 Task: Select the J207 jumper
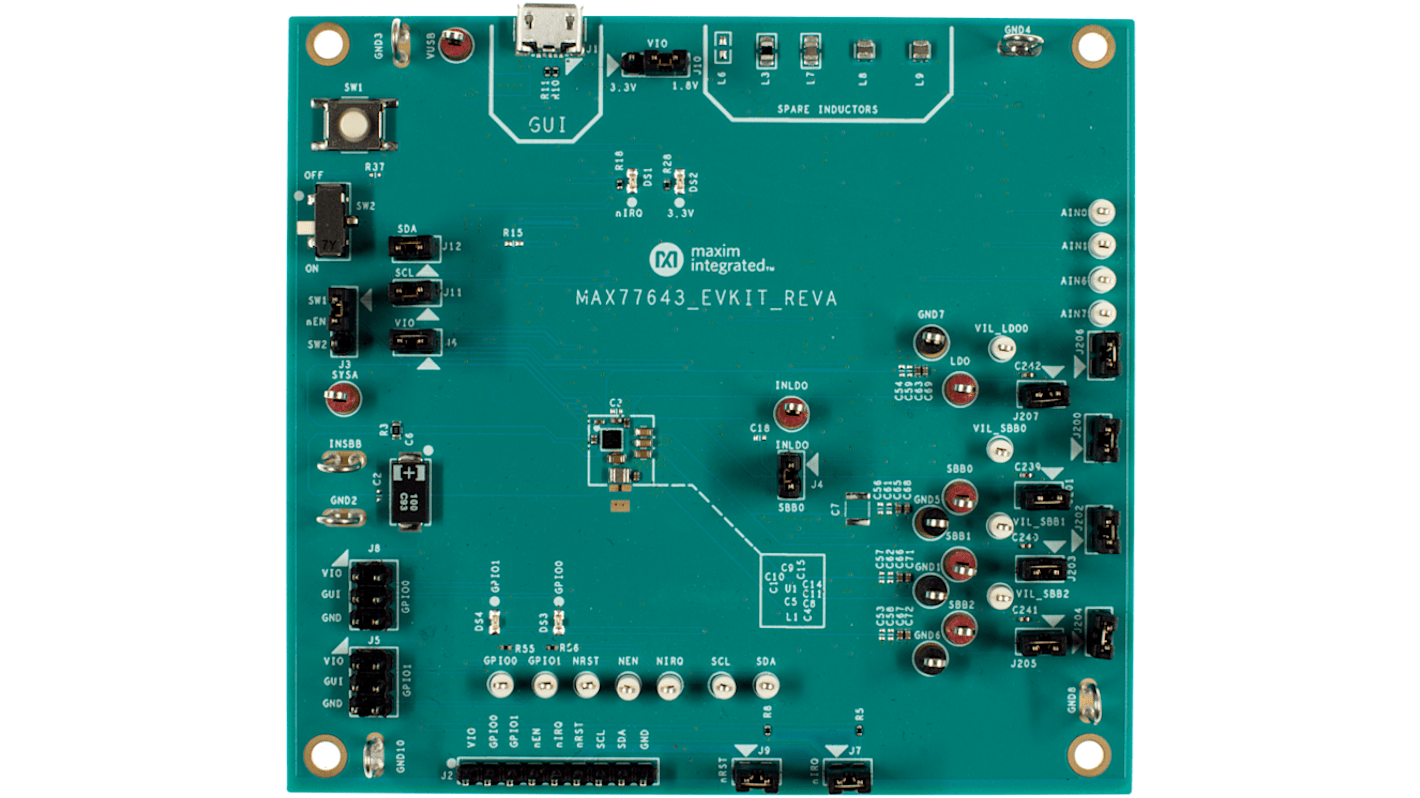click(x=1042, y=395)
